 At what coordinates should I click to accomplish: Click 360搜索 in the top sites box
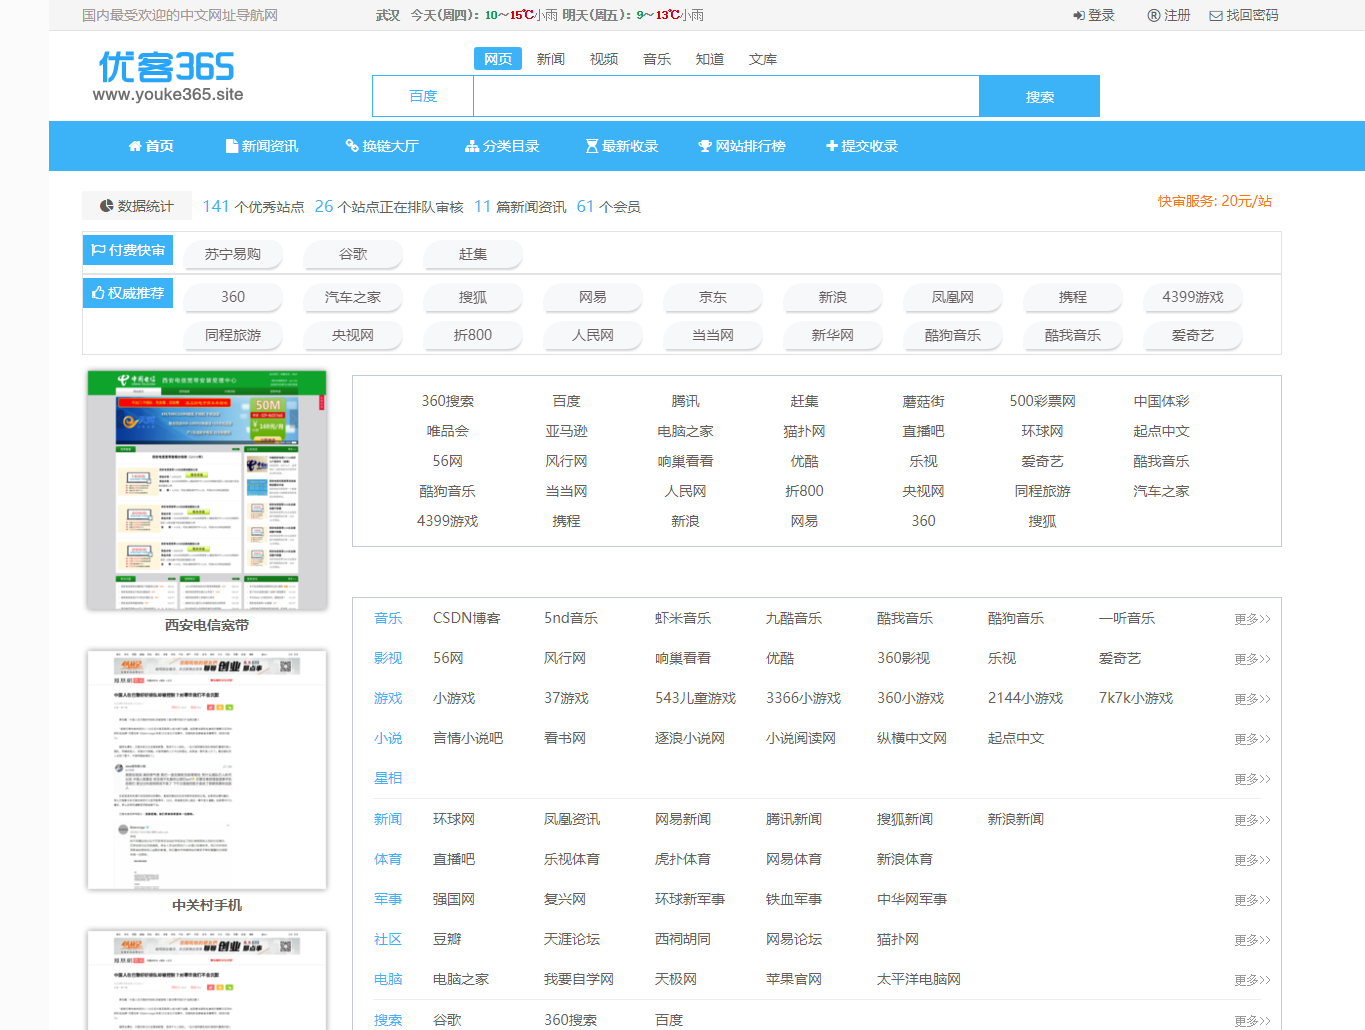coord(448,401)
